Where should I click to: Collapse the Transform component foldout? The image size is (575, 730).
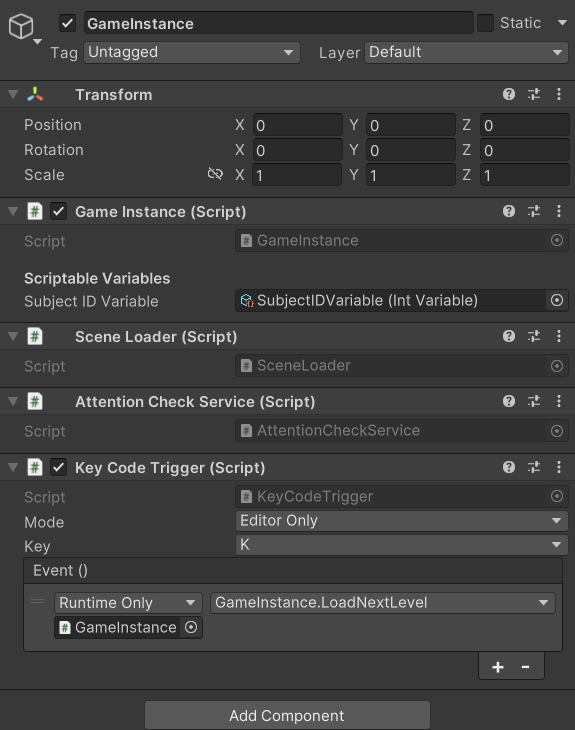[13, 95]
